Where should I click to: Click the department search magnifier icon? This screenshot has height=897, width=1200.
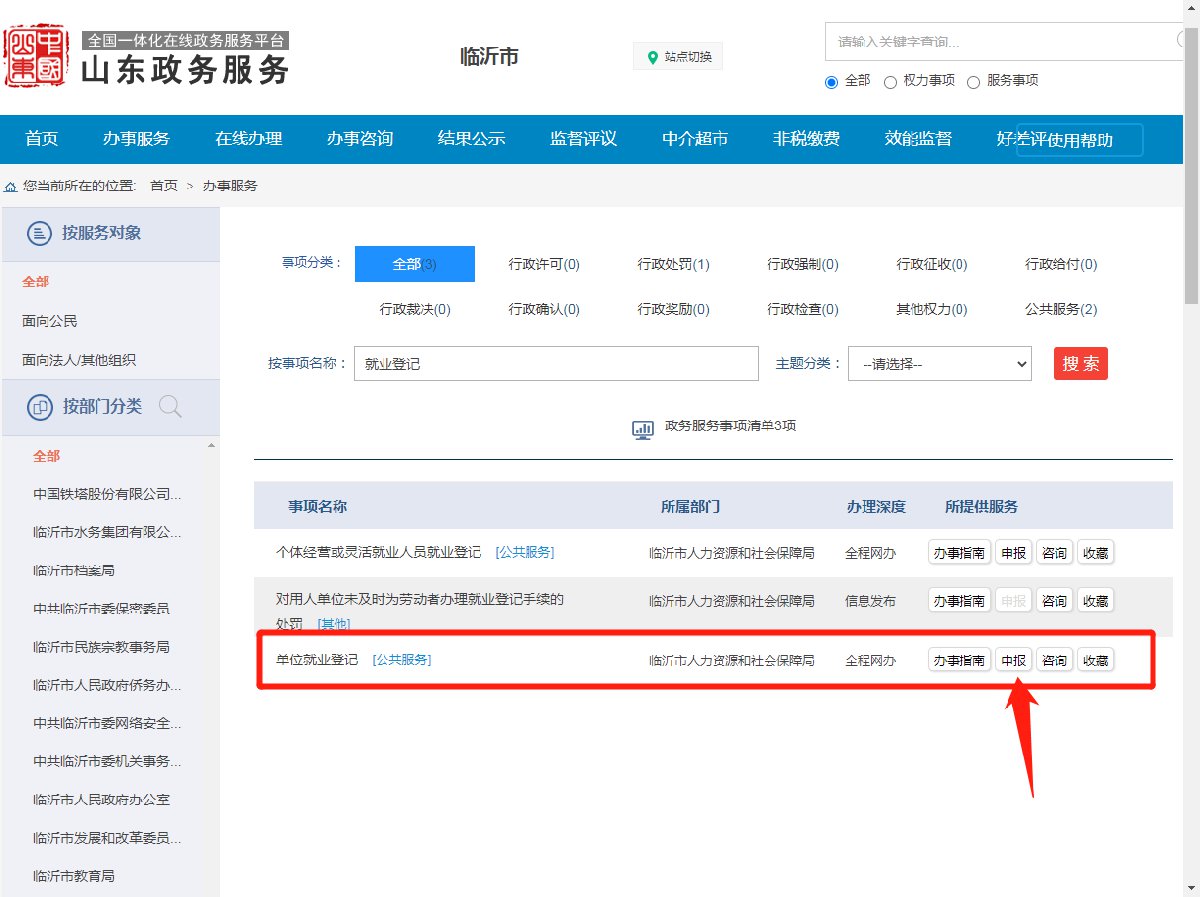tap(170, 407)
